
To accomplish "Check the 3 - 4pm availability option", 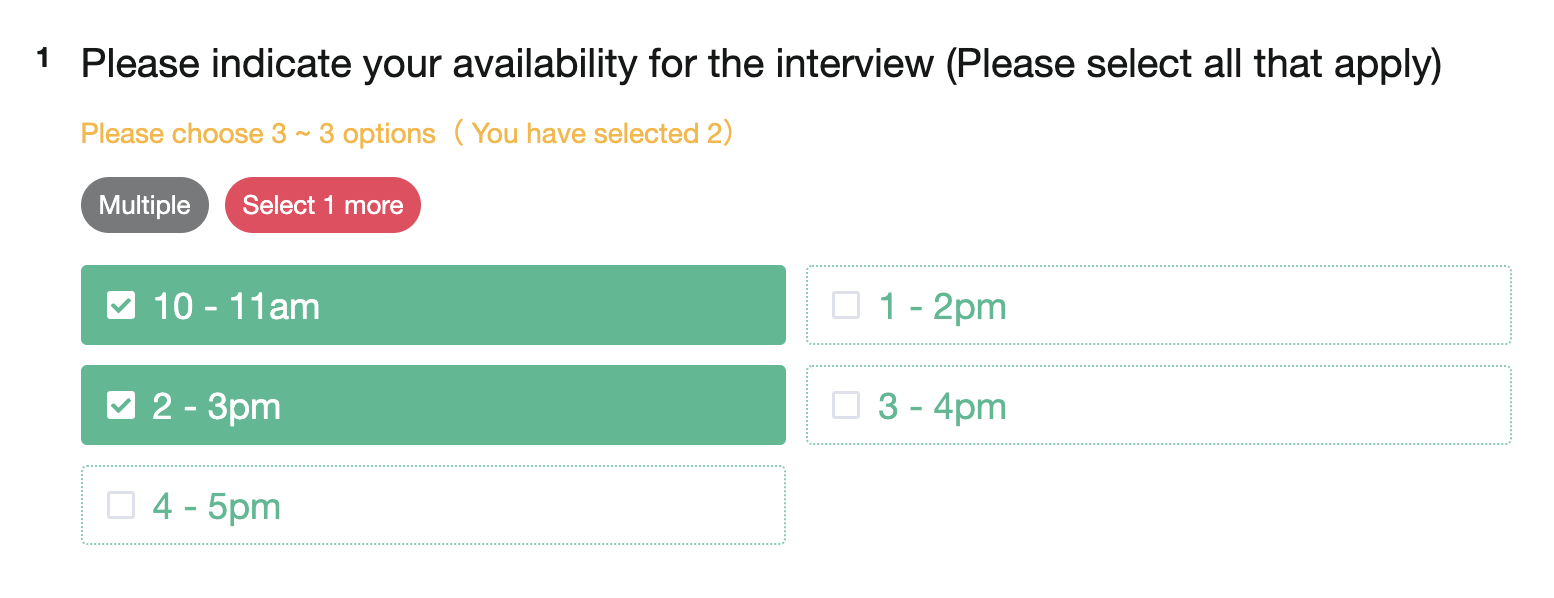I will 1158,405.
